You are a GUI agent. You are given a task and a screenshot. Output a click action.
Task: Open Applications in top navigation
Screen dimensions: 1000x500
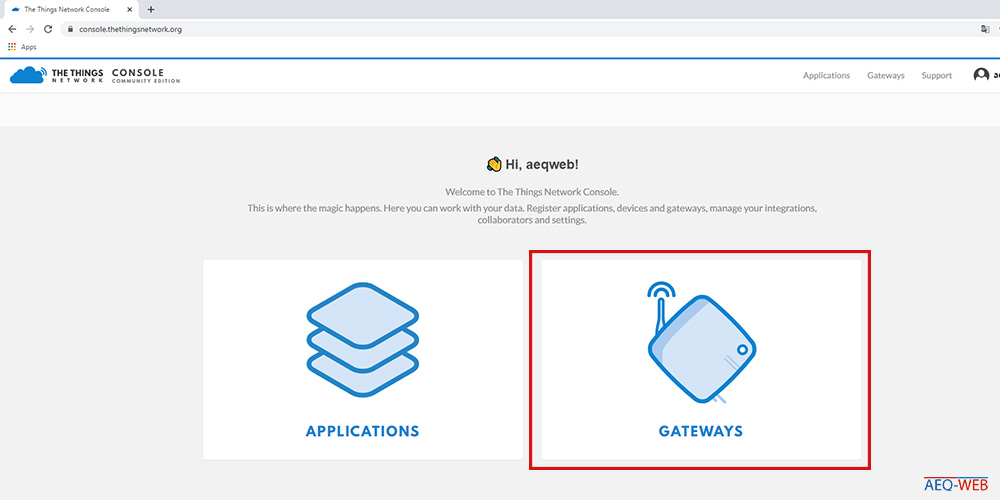(x=826, y=75)
